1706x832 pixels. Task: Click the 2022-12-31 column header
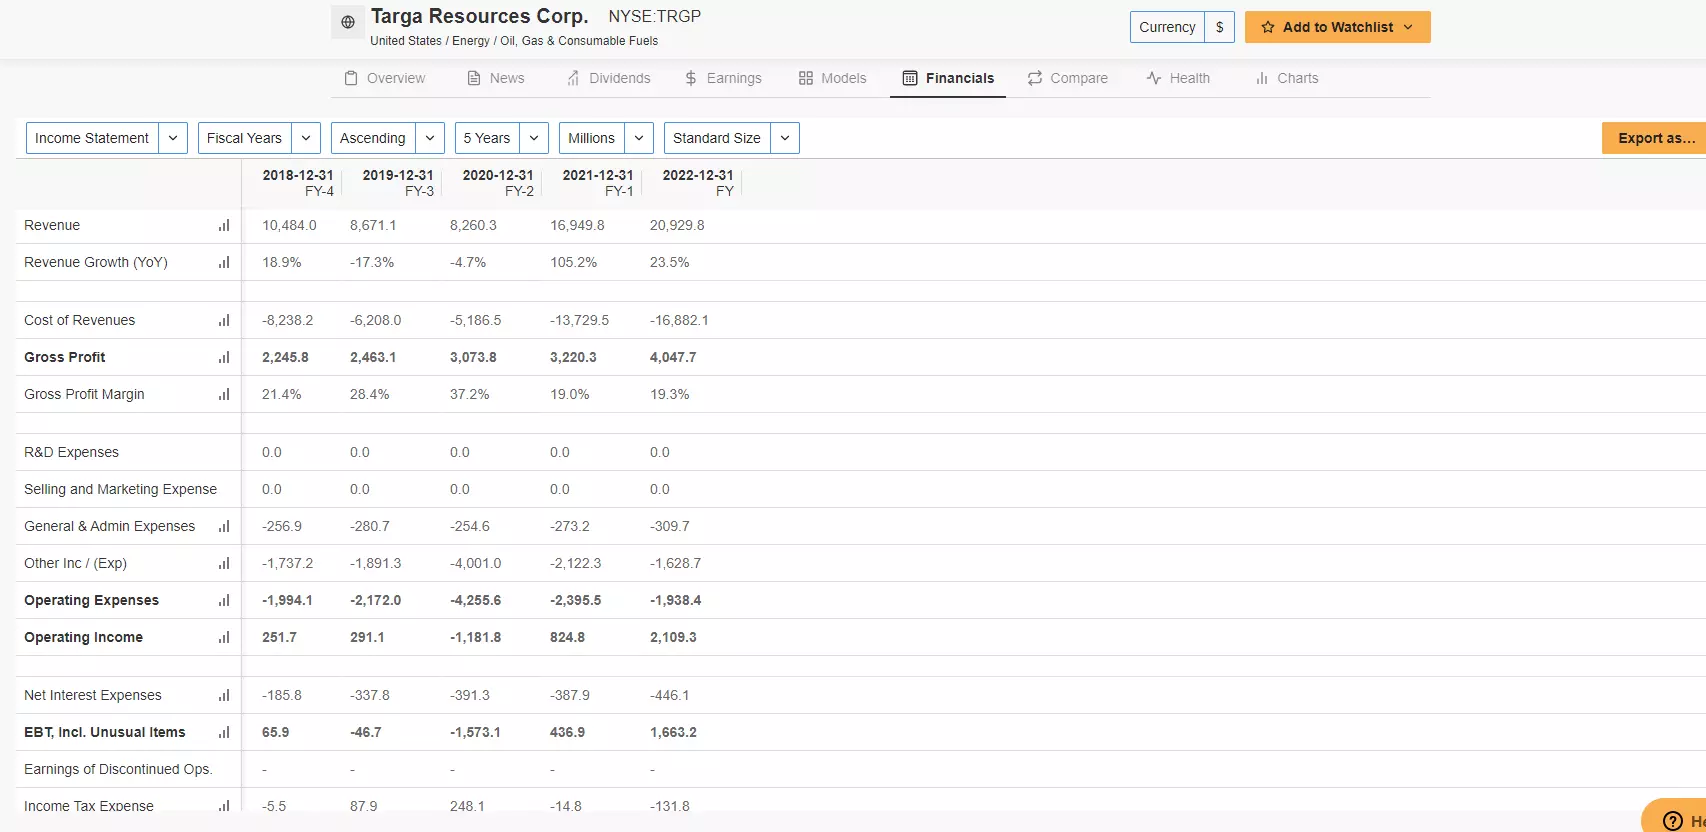[x=697, y=182]
